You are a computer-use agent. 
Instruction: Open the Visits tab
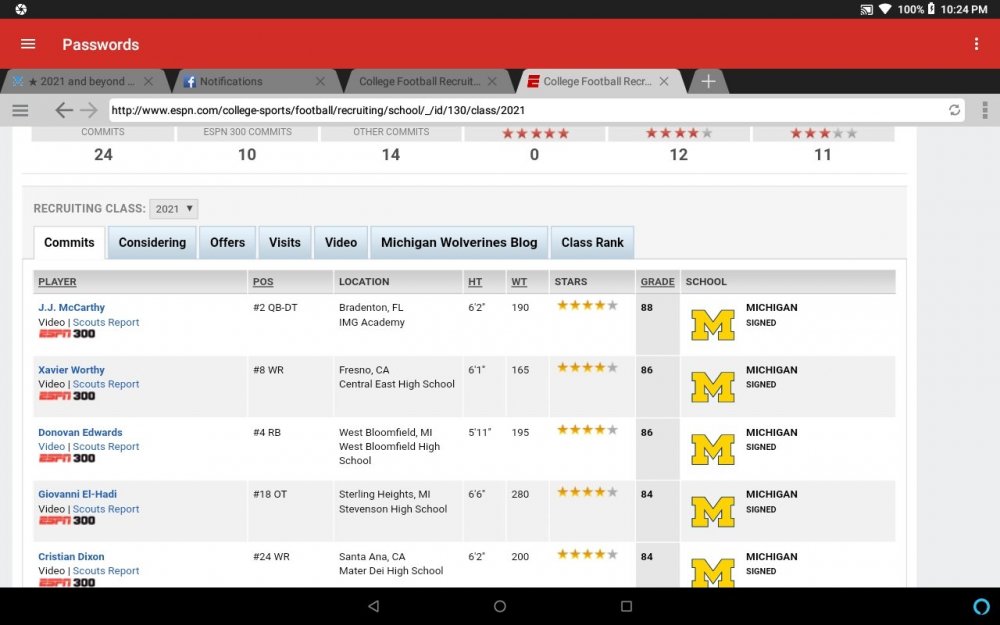pos(284,242)
